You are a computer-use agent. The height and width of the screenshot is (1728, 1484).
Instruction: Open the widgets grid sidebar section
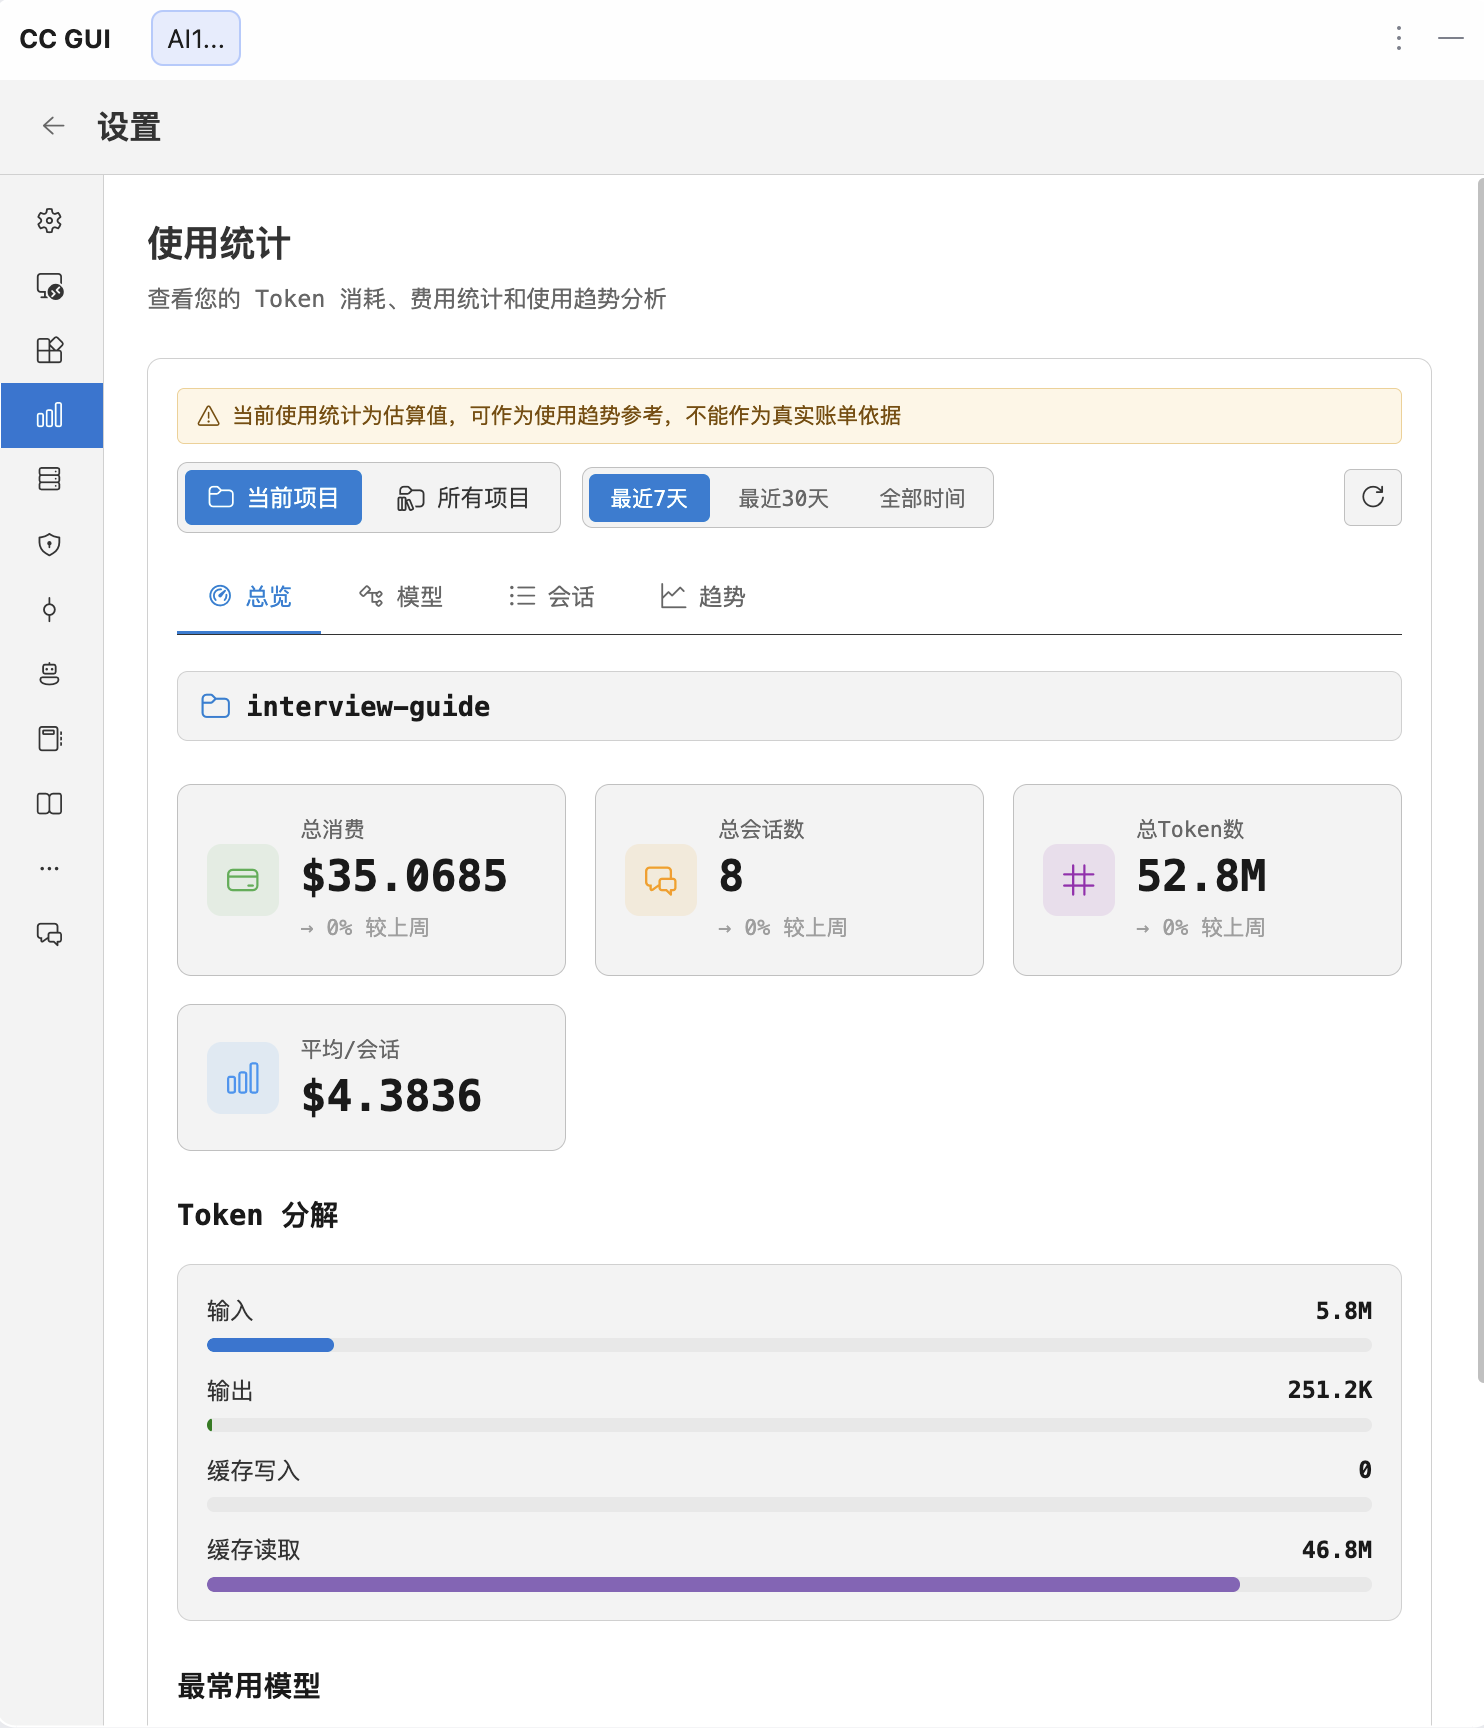point(49,350)
